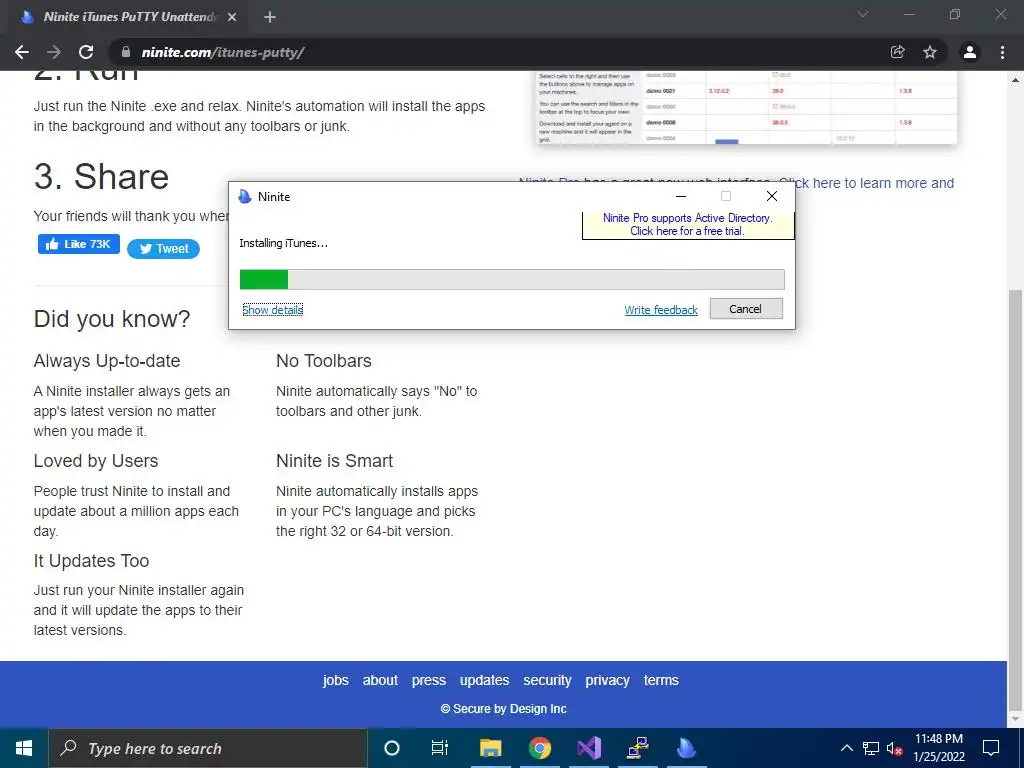
Task: Open a new browser tab
Action: pos(270,17)
